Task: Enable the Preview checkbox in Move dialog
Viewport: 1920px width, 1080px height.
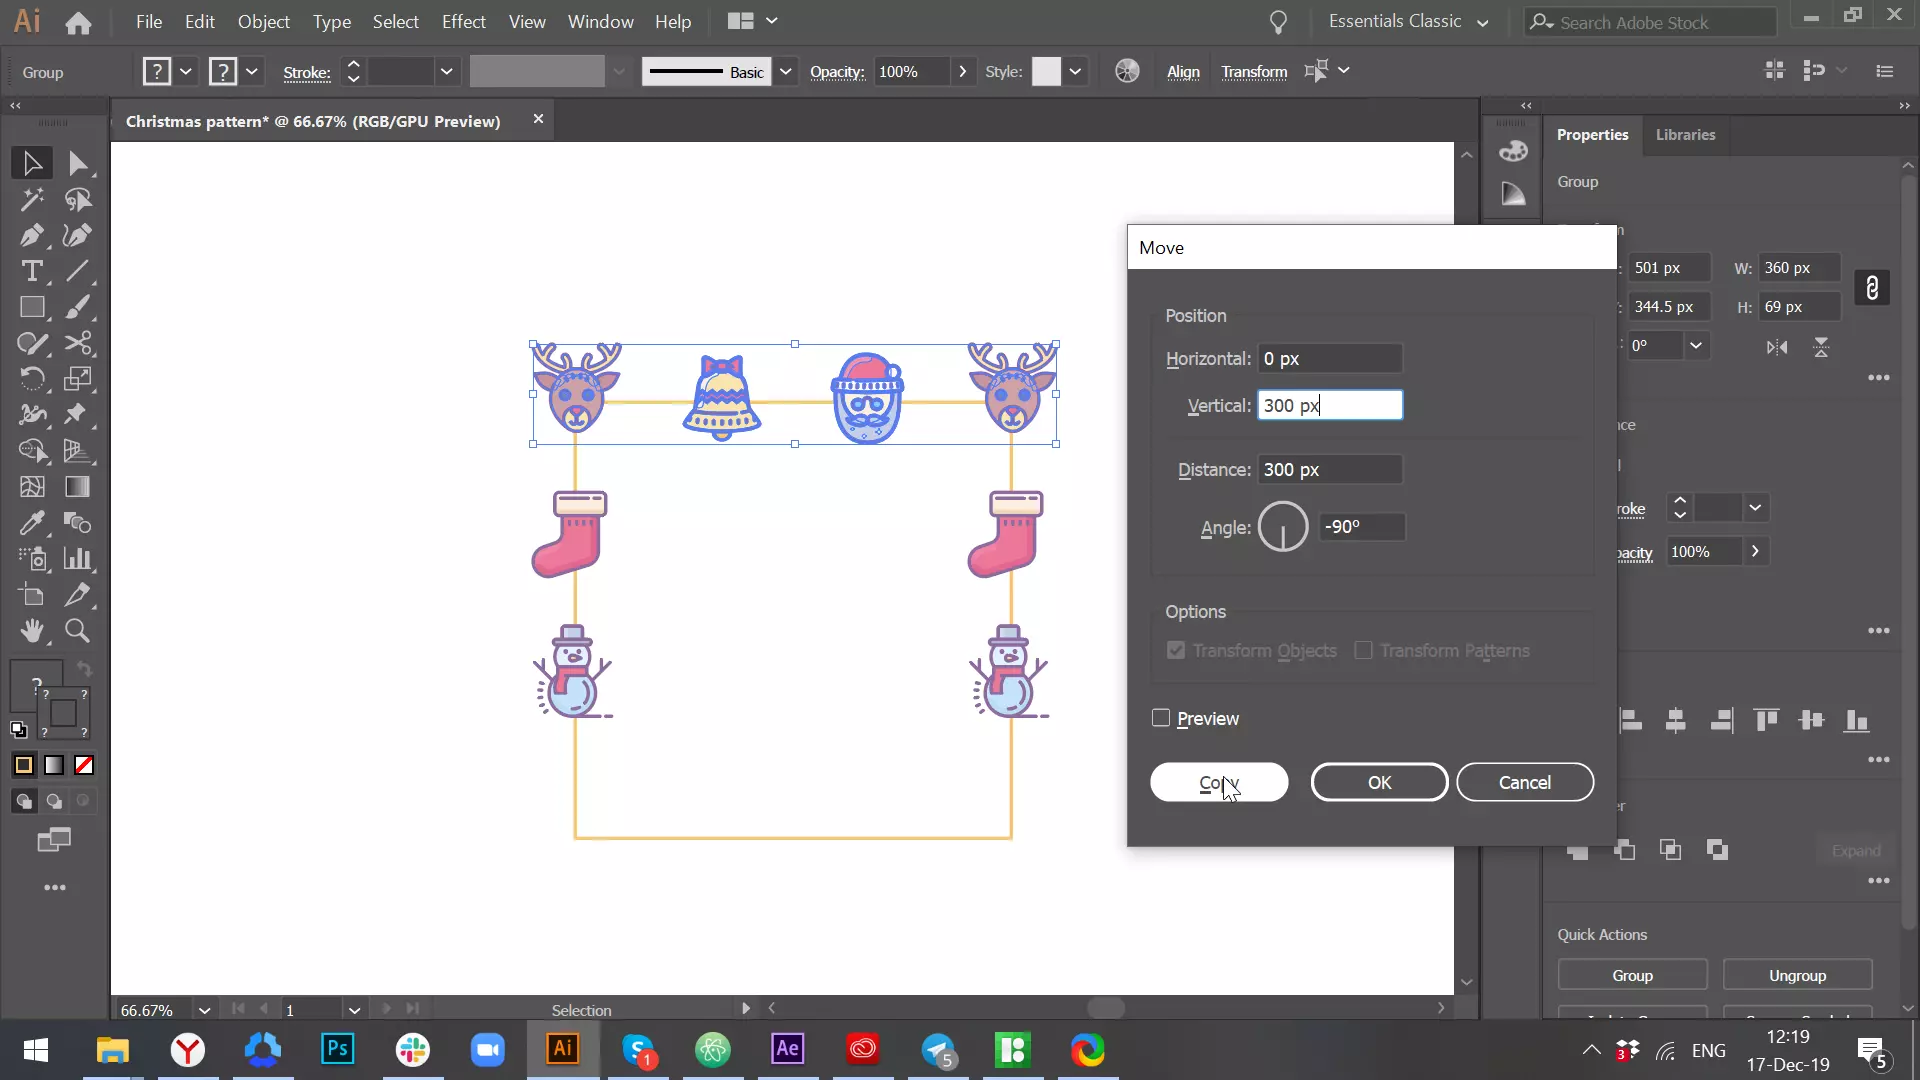Action: click(x=1161, y=718)
